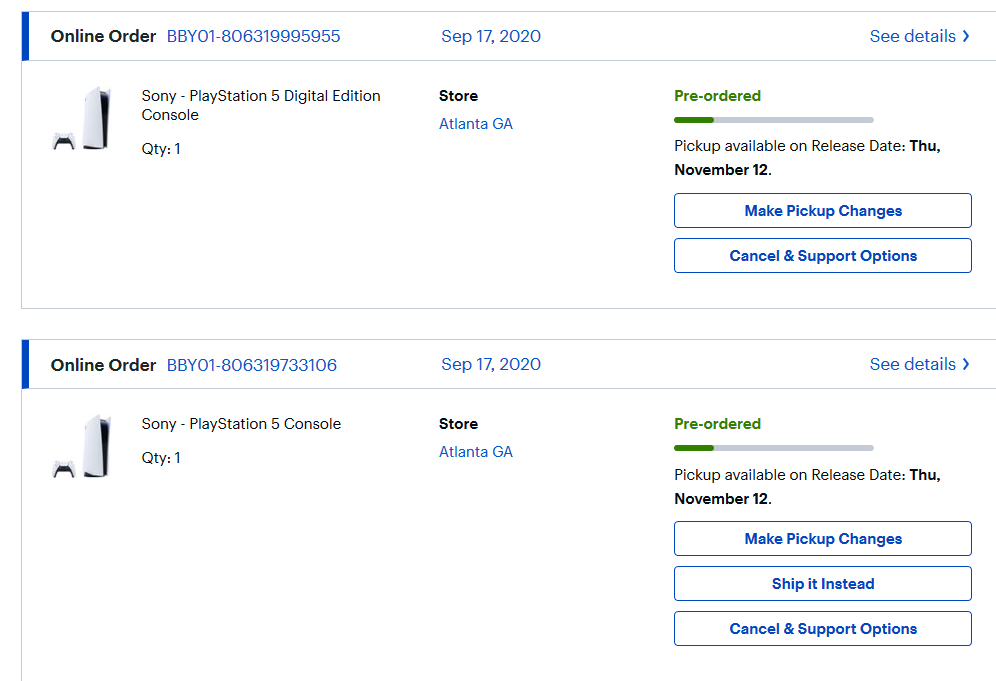This screenshot has height=681, width=996.
Task: Click See details for the Digital Edition order
Action: 912,36
